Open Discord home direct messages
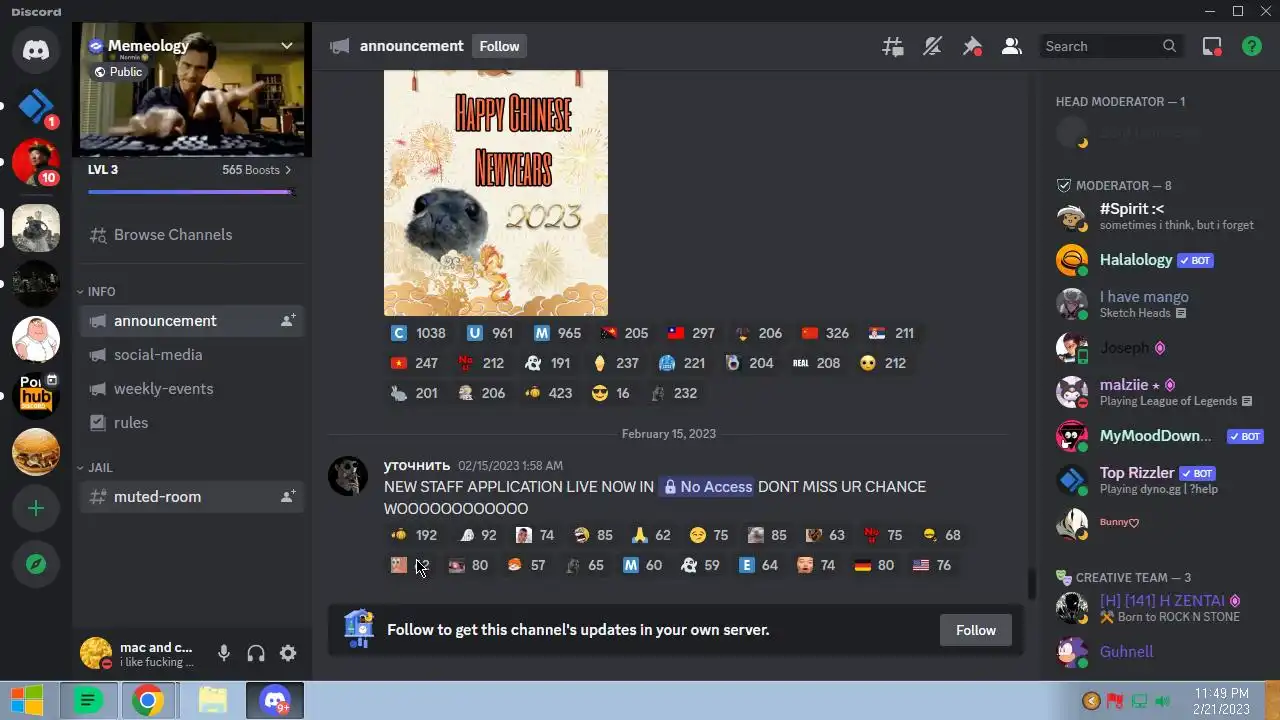Image resolution: width=1280 pixels, height=720 pixels. click(x=36, y=48)
